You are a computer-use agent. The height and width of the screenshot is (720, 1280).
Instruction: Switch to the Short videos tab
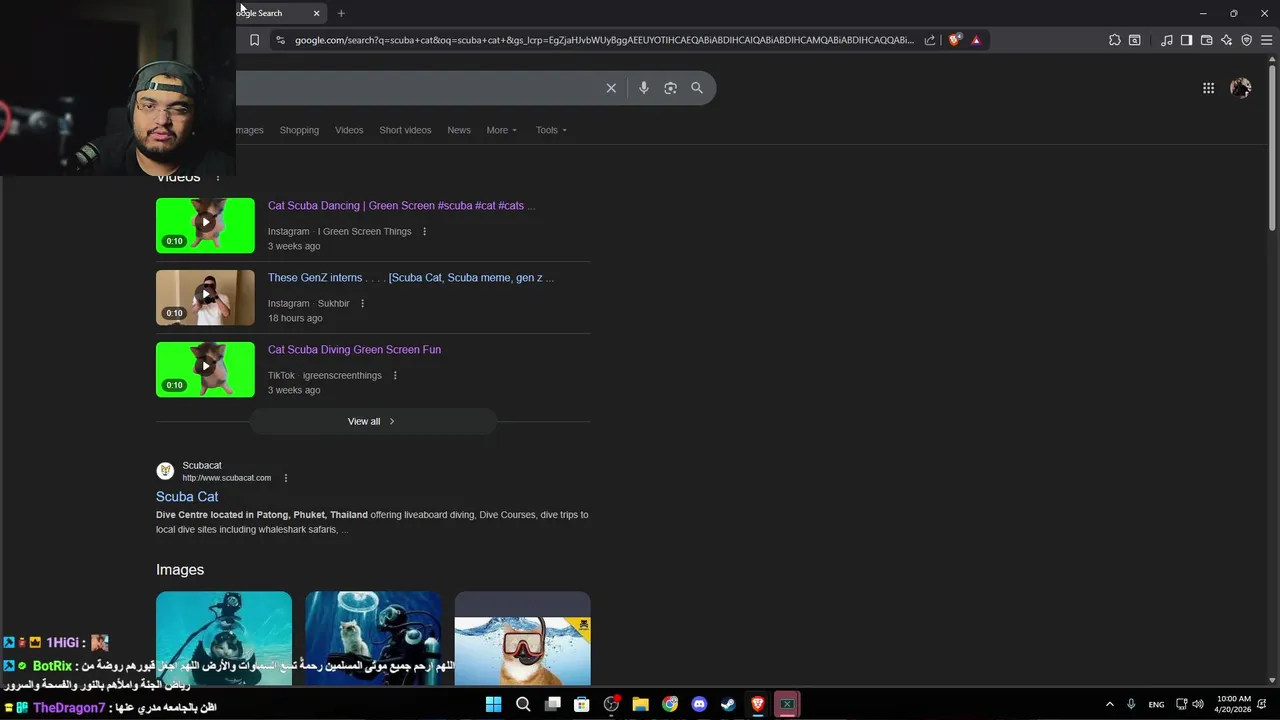click(405, 130)
